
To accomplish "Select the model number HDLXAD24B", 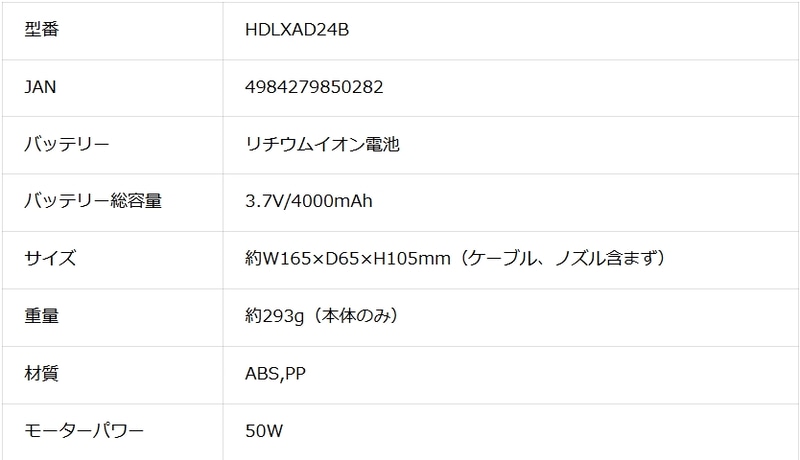I will click(x=296, y=29).
